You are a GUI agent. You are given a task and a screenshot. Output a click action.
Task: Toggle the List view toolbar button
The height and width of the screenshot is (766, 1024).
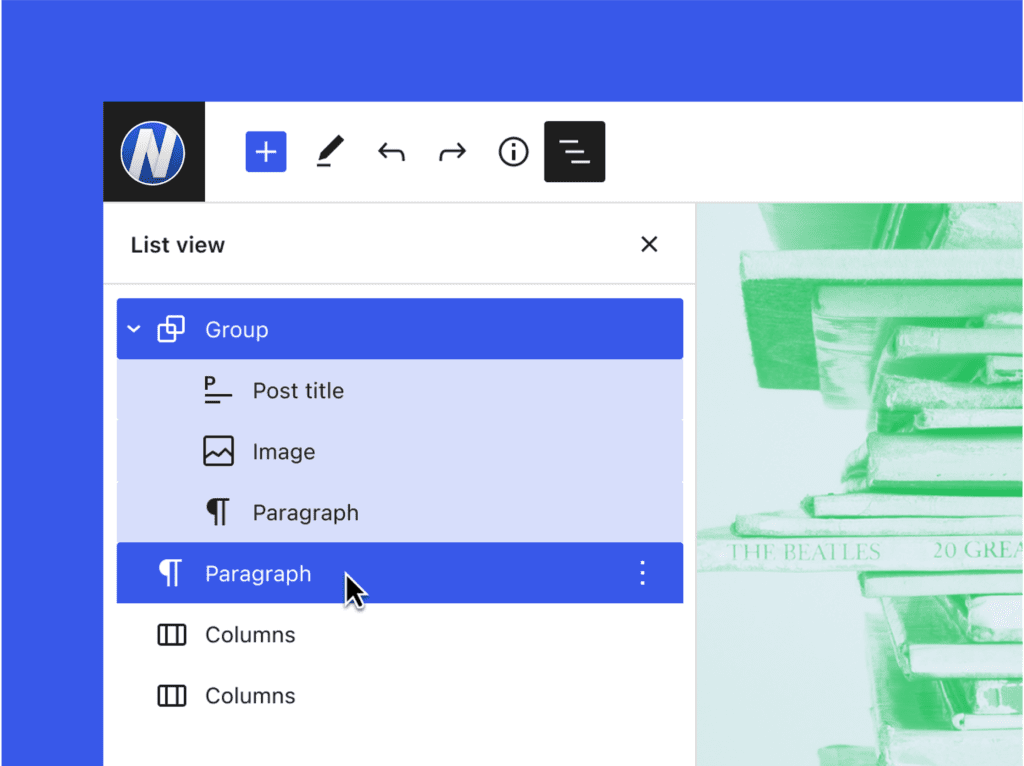(x=575, y=152)
